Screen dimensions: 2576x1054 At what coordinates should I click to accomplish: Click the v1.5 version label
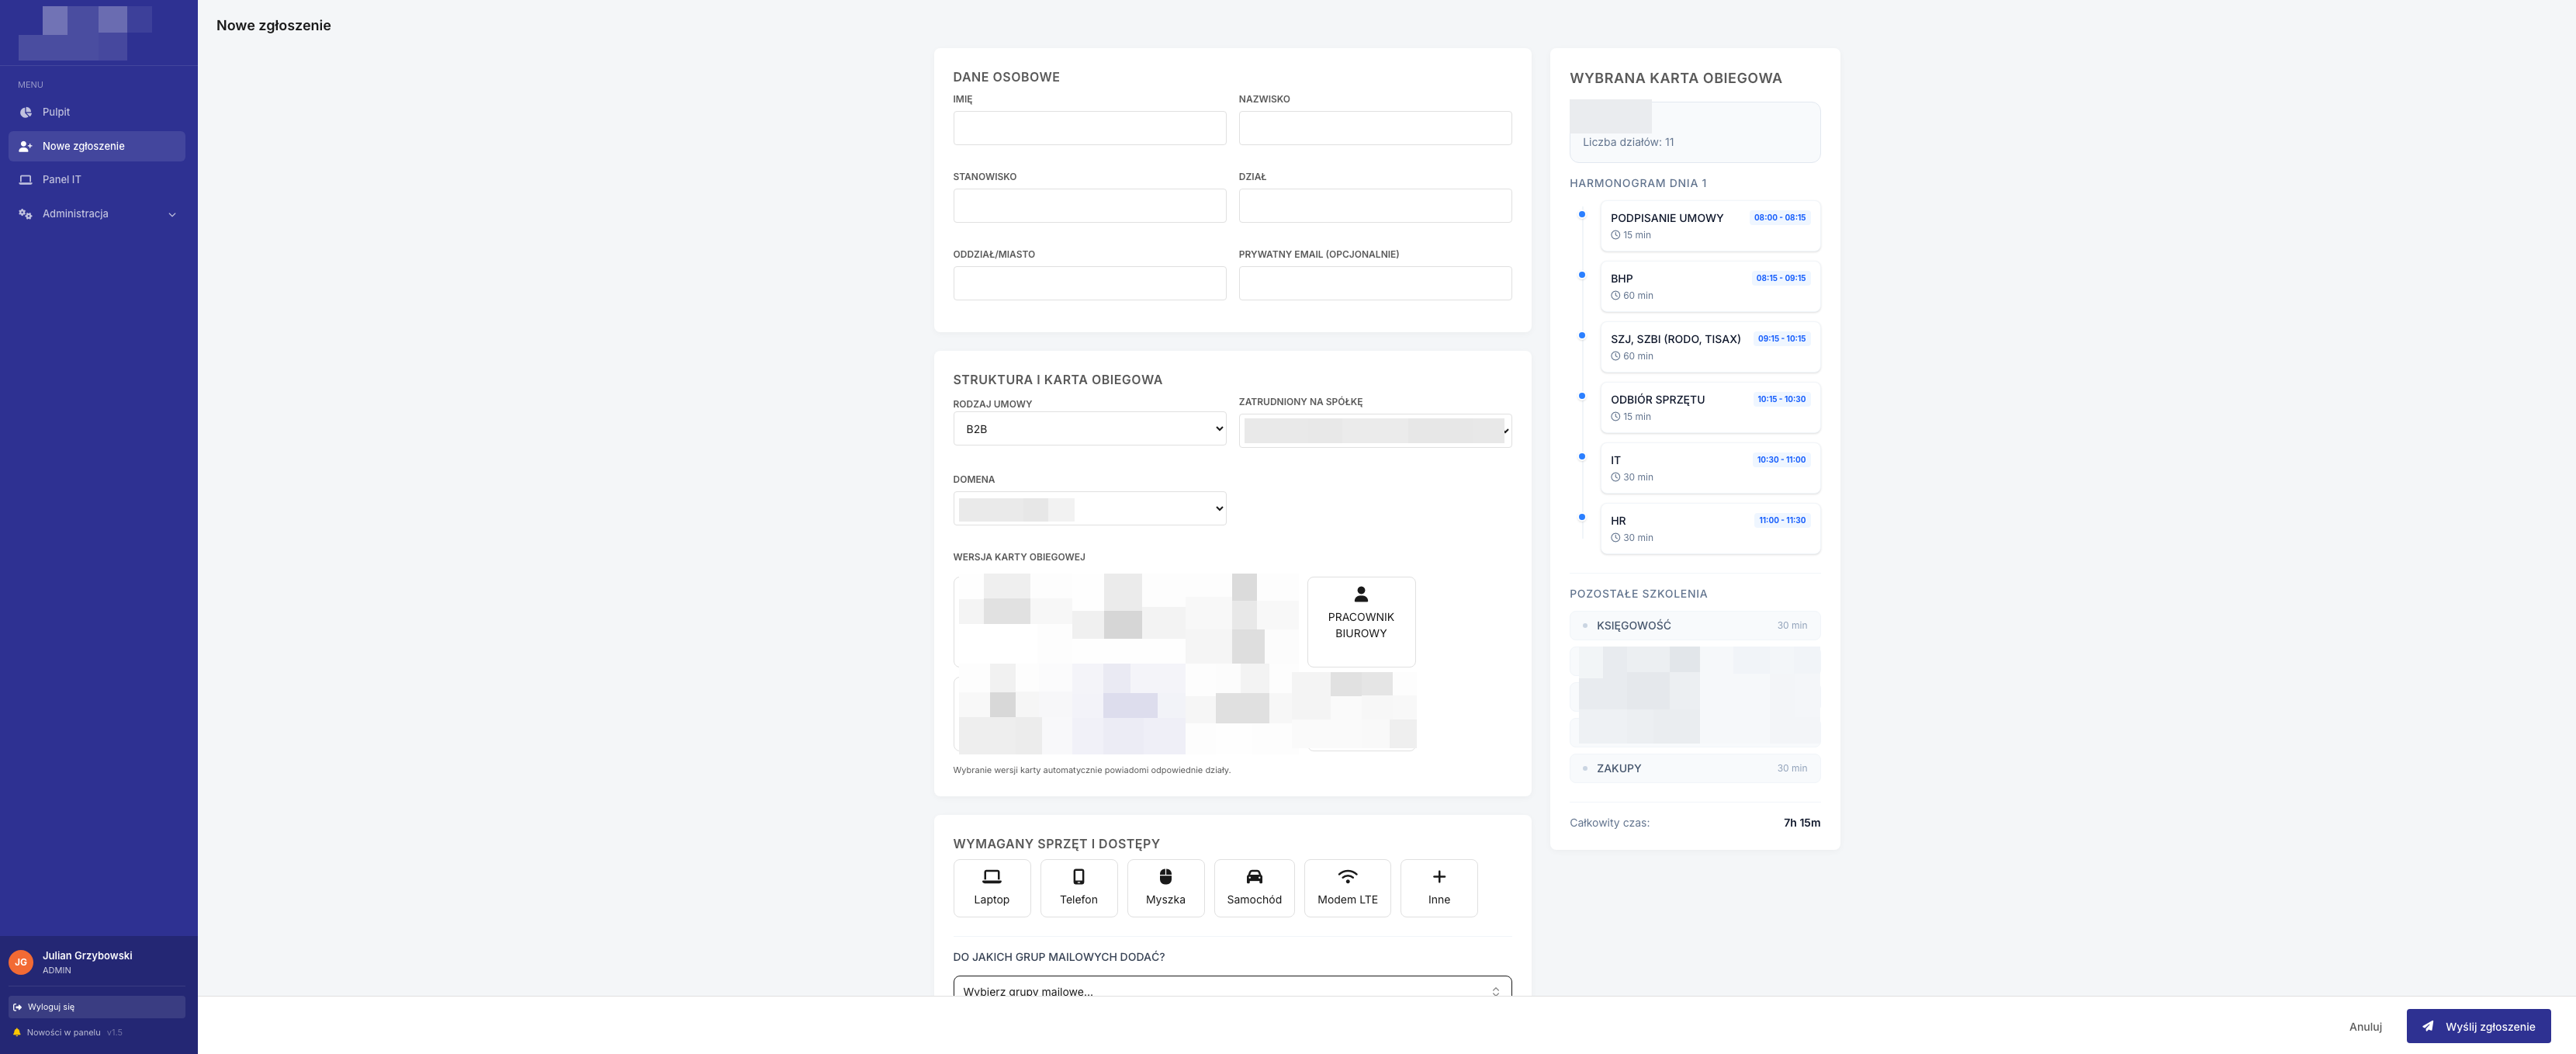(115, 1033)
